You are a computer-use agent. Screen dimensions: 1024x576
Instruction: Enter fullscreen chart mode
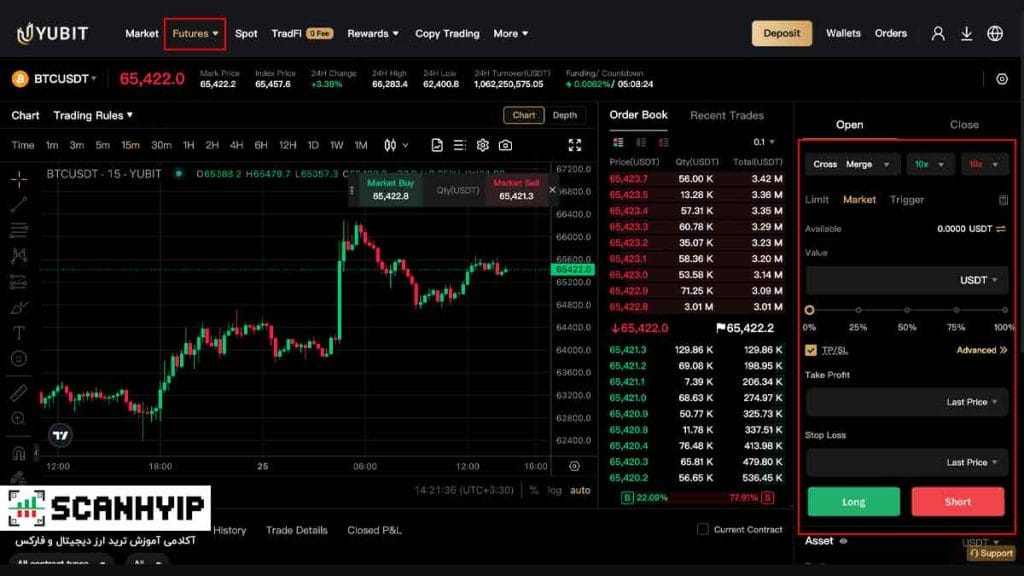(575, 145)
